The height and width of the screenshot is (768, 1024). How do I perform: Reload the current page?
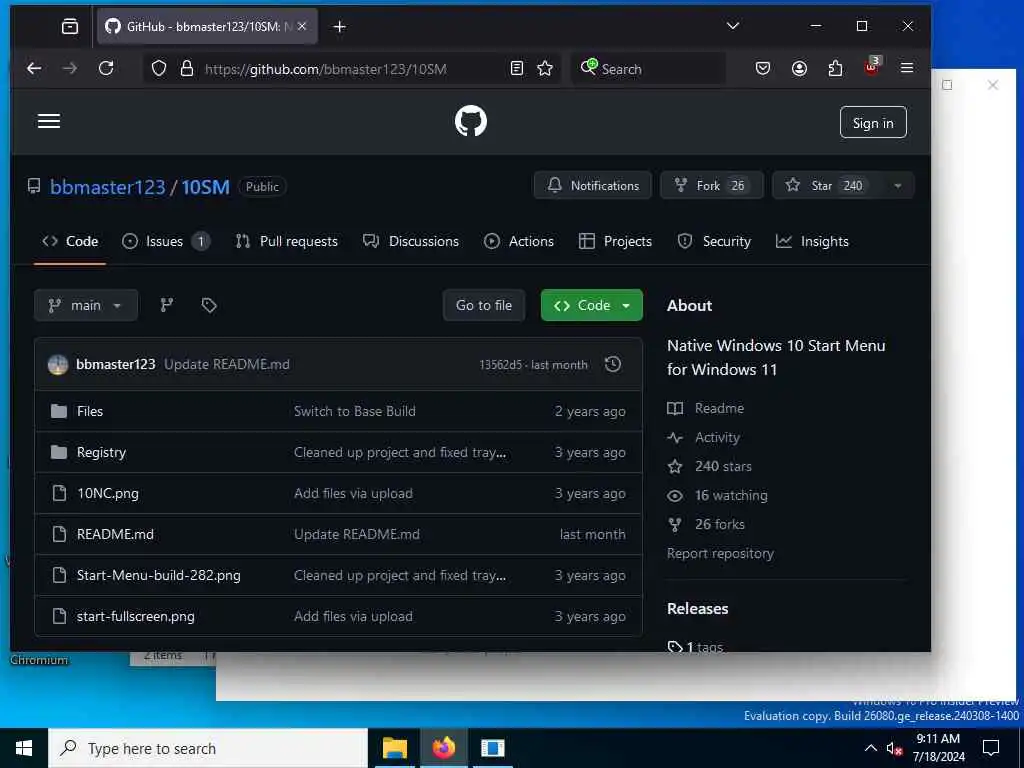click(106, 69)
